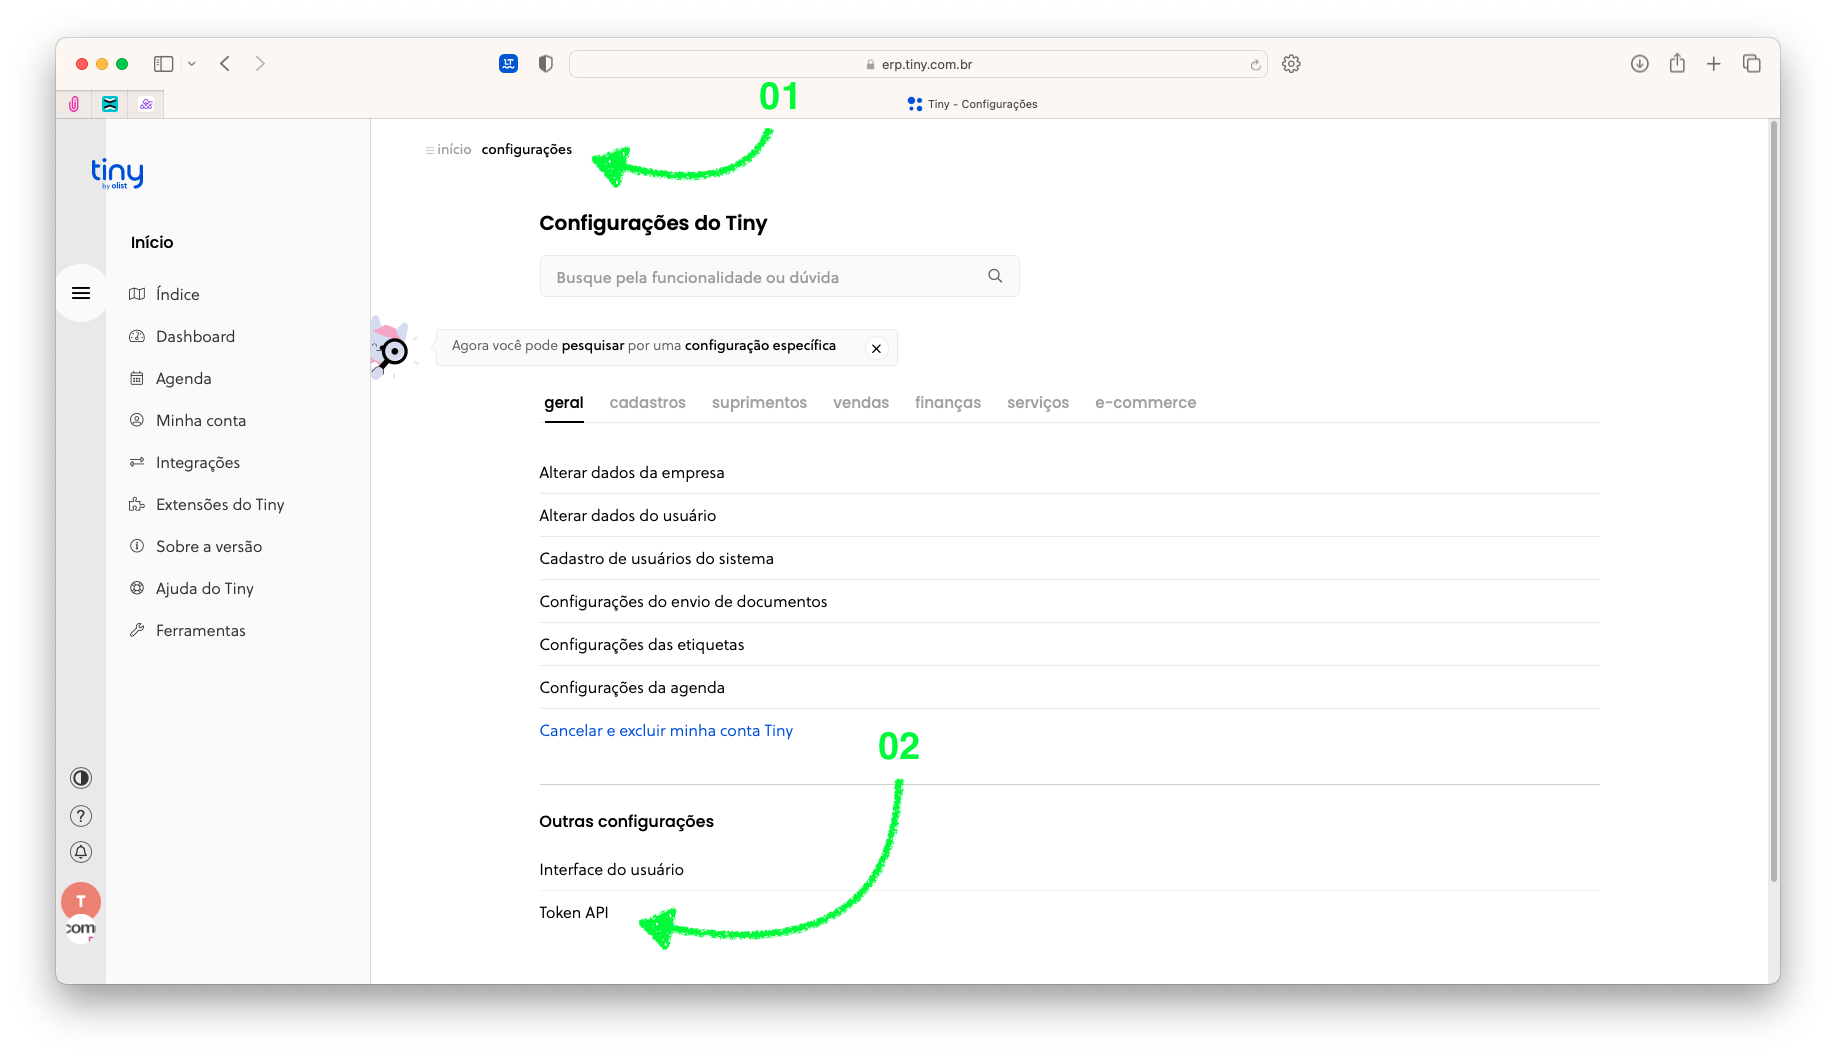Click the page vertical scrollbar

[x=1774, y=502]
